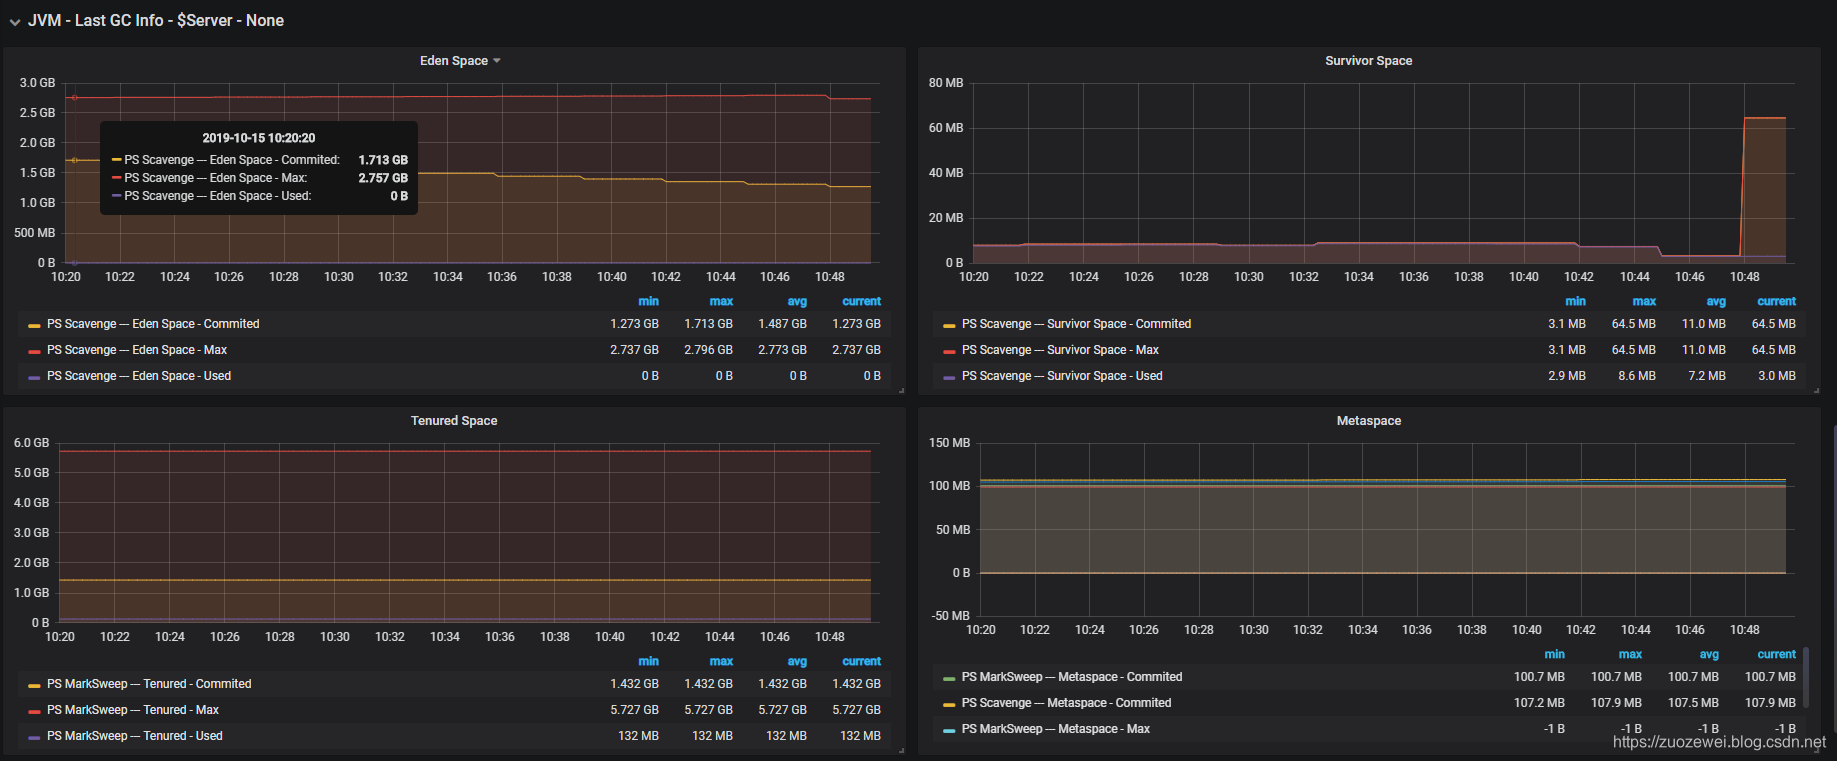Click the Tenured Max red legend swatch

click(x=34, y=711)
